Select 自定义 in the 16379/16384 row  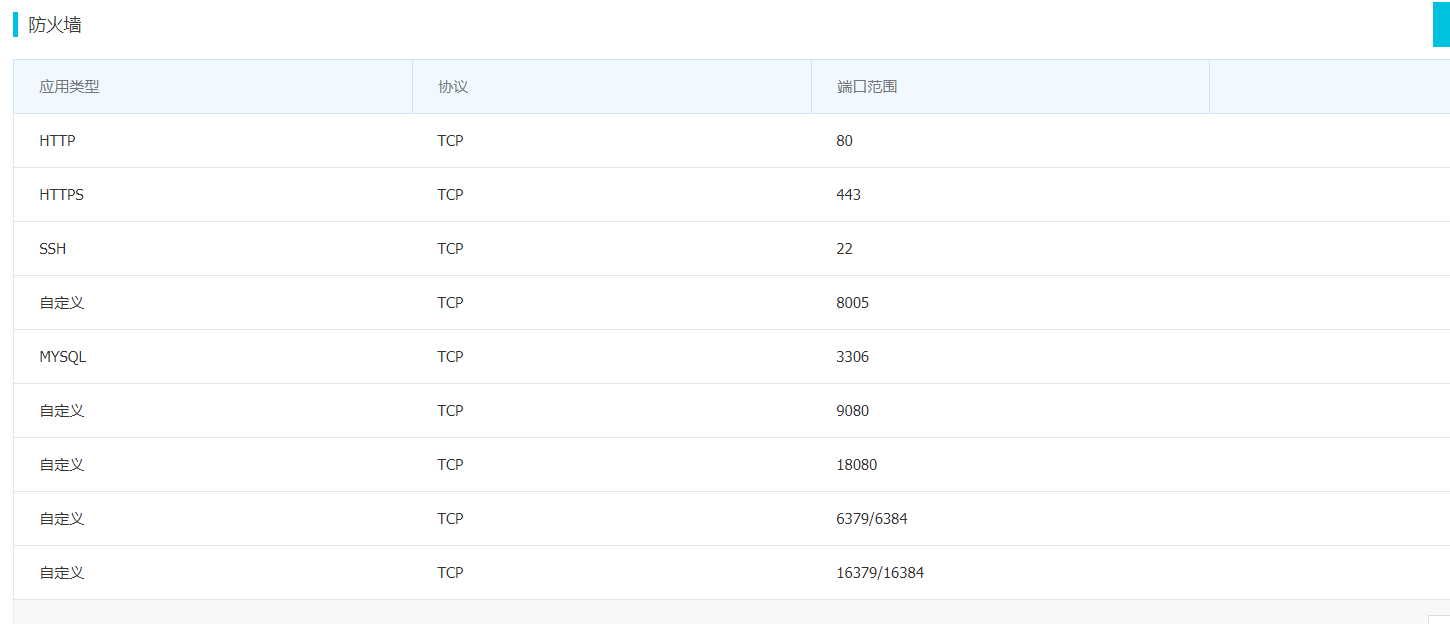(62, 573)
